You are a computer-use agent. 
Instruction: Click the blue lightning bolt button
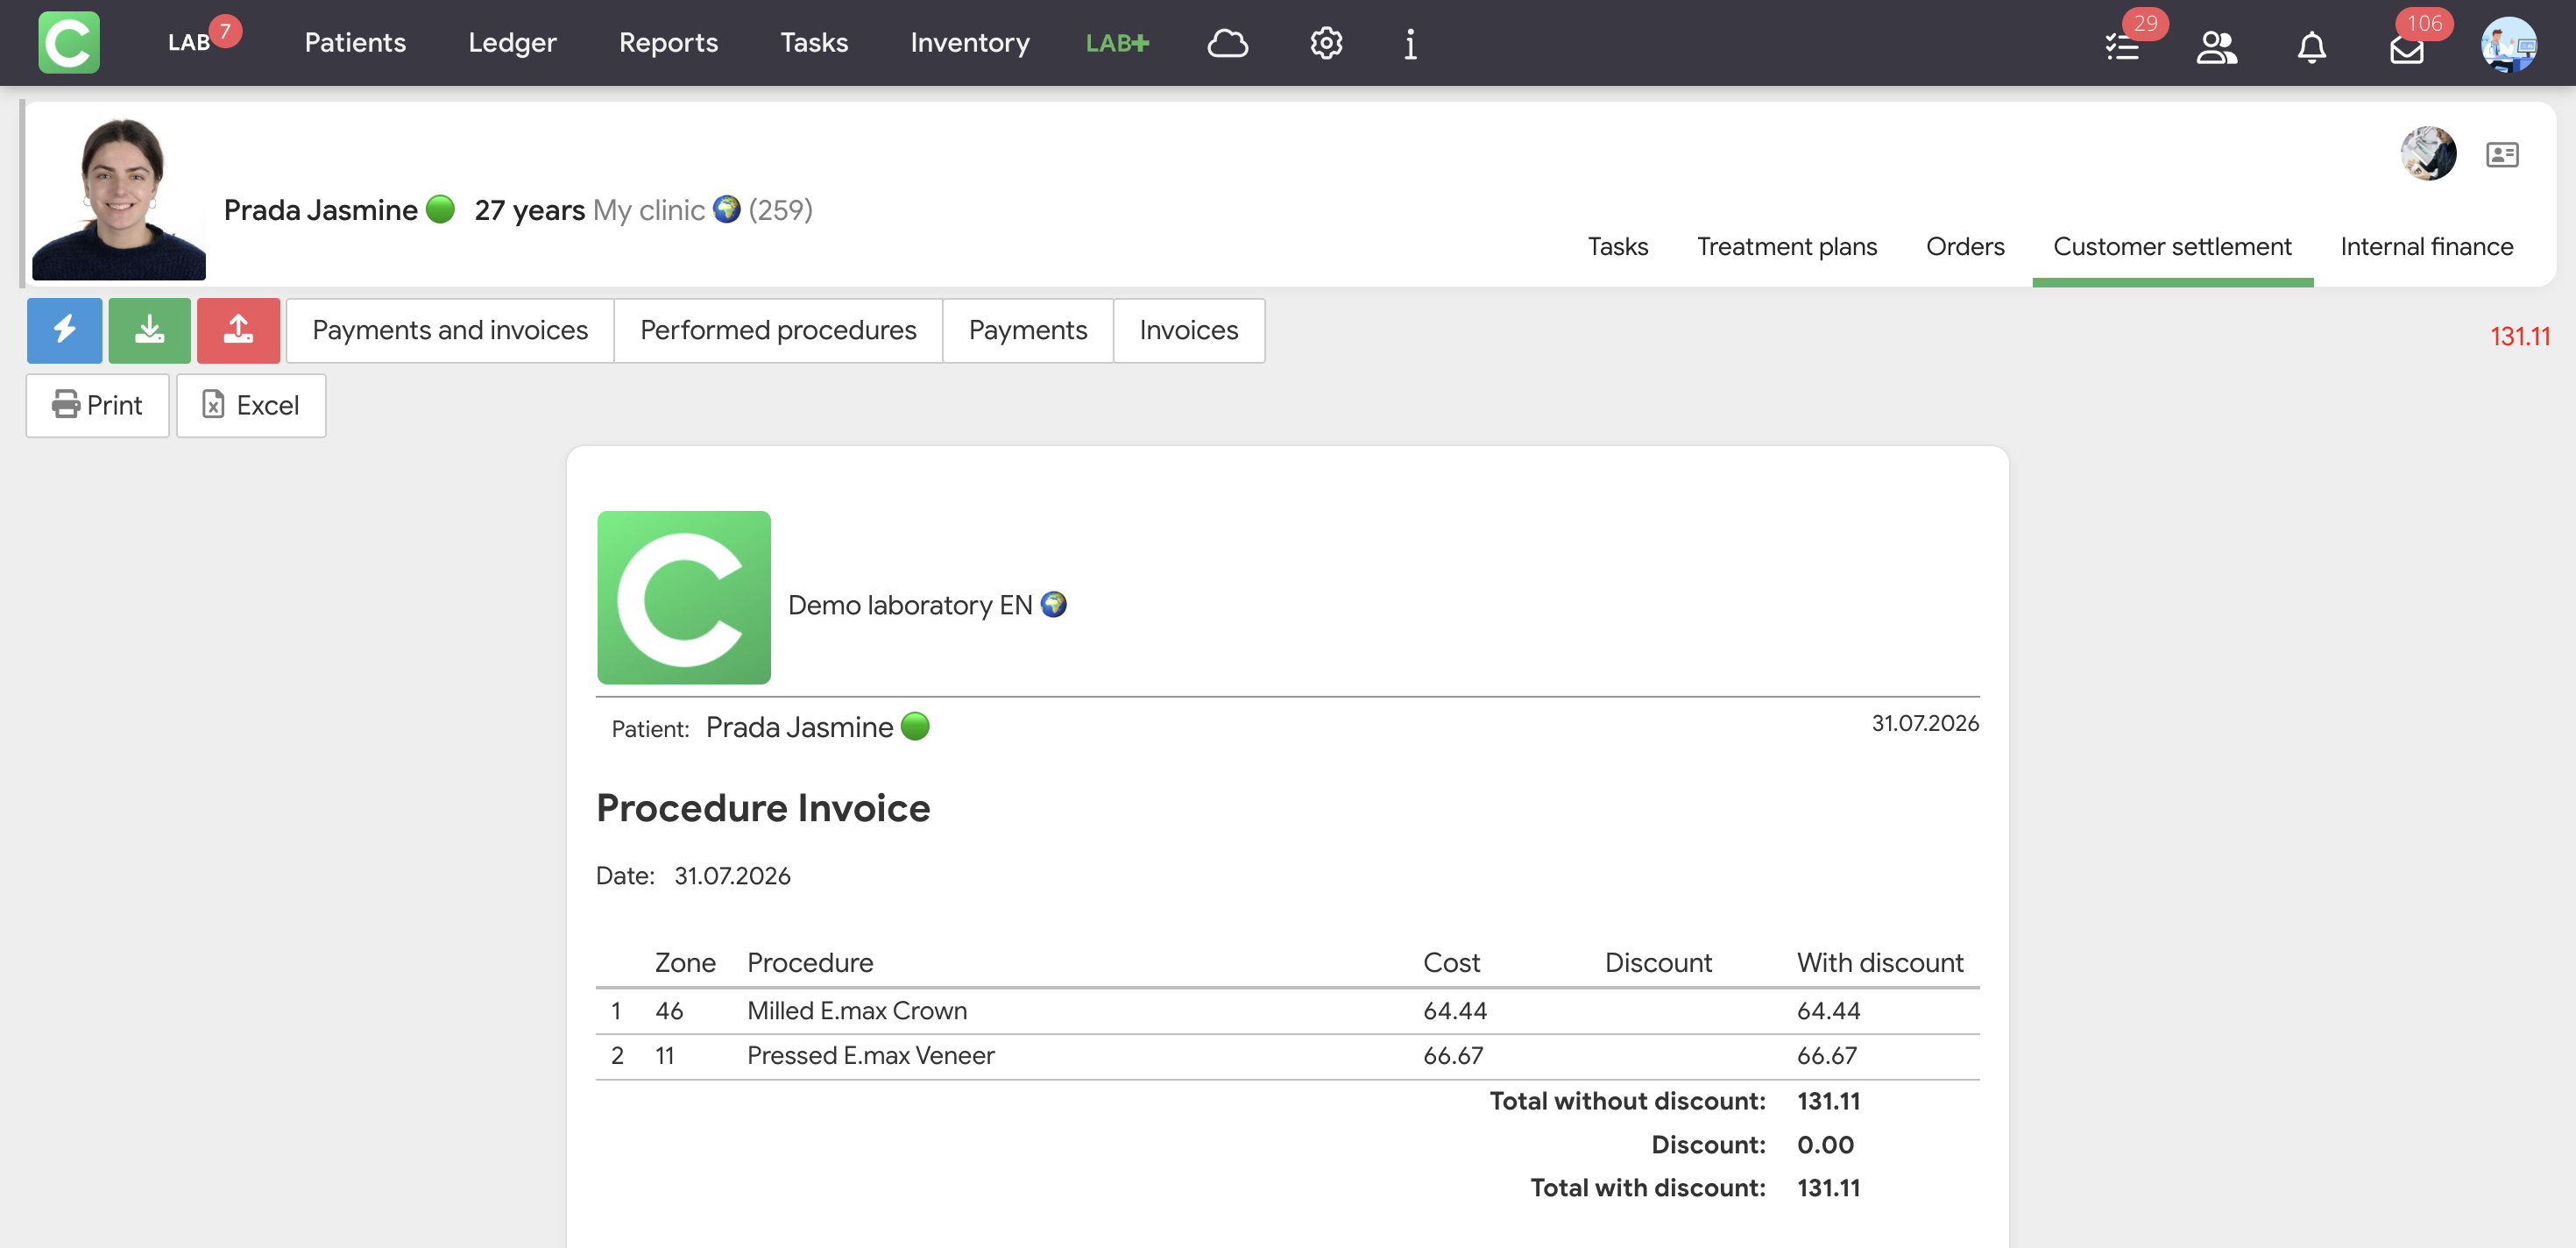click(x=64, y=329)
